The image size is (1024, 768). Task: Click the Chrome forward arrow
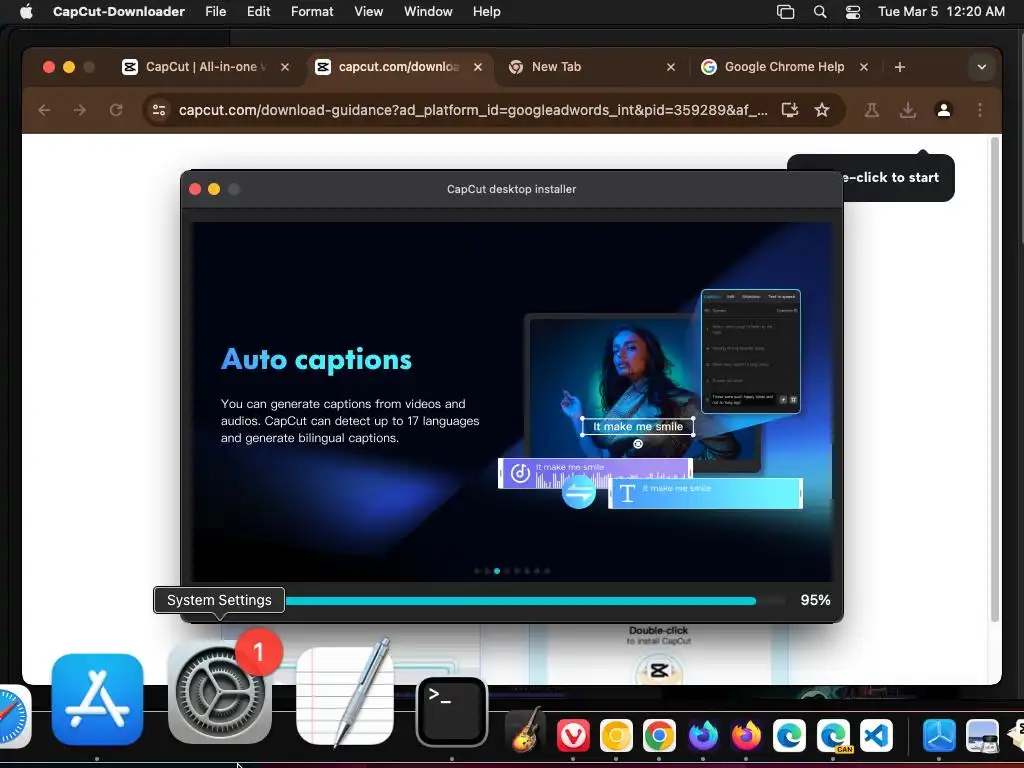point(80,110)
